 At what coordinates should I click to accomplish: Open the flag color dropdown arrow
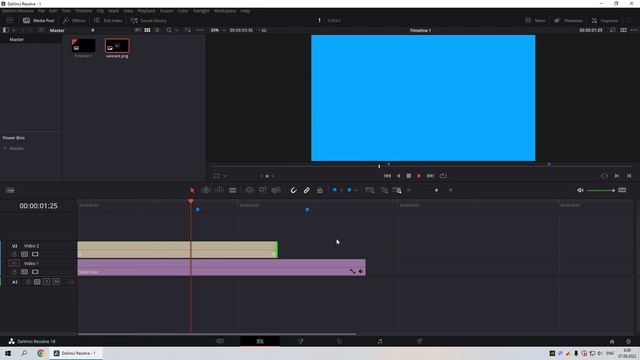point(341,190)
